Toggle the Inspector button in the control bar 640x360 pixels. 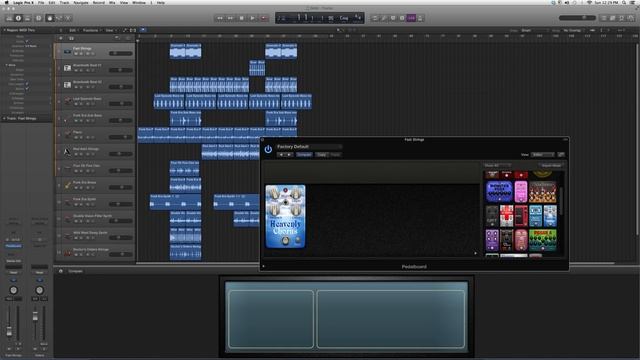pos(18,18)
